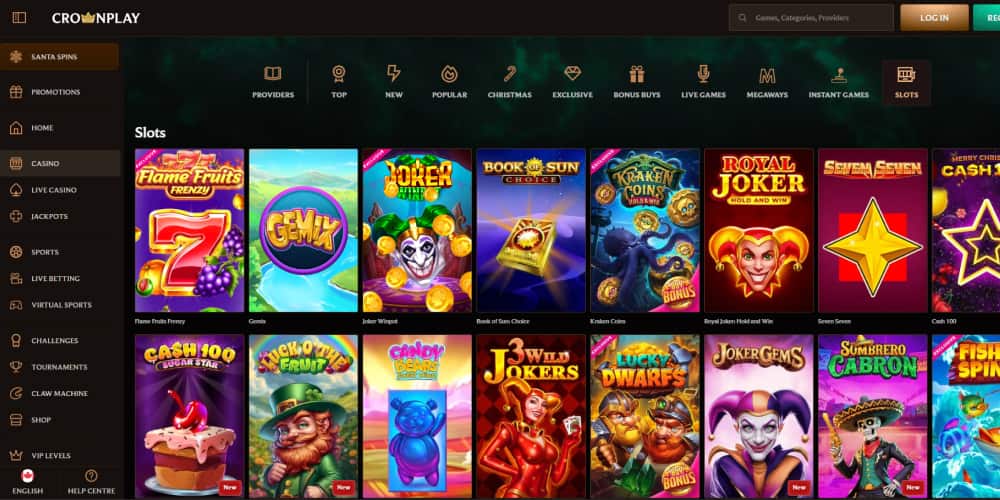Select the Christmas candy cane icon
The height and width of the screenshot is (500, 1000).
pyautogui.click(x=510, y=74)
